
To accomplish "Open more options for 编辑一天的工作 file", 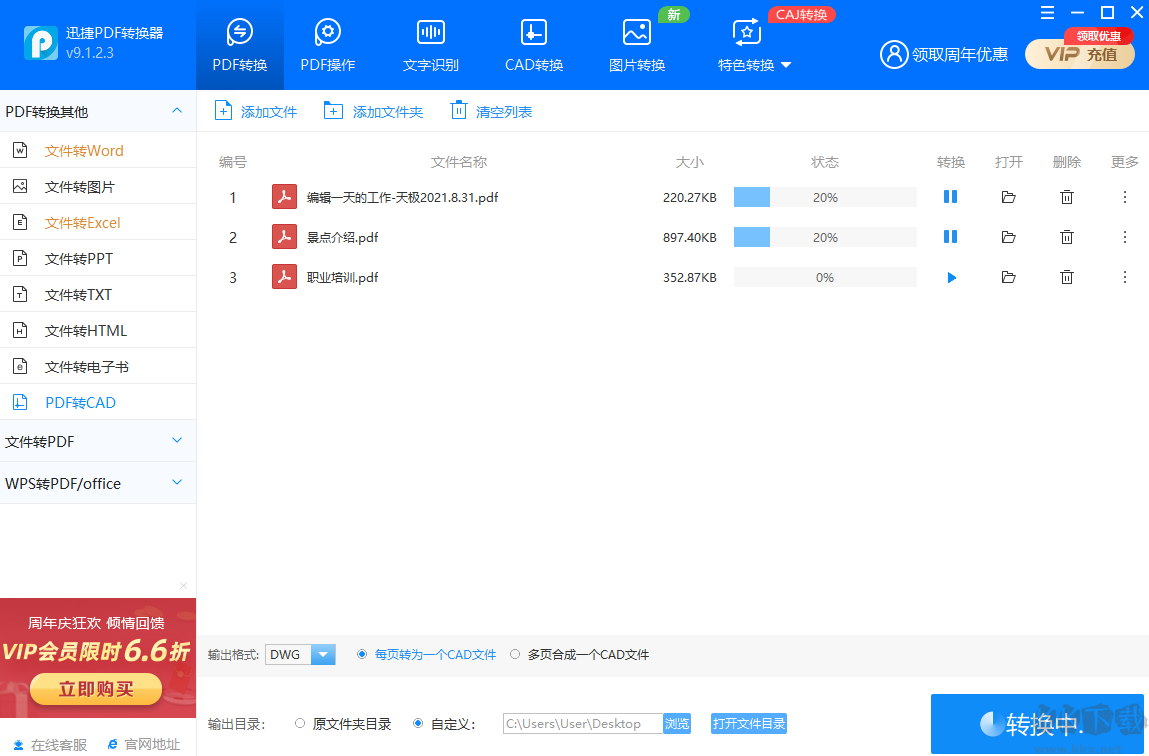I will [1125, 197].
